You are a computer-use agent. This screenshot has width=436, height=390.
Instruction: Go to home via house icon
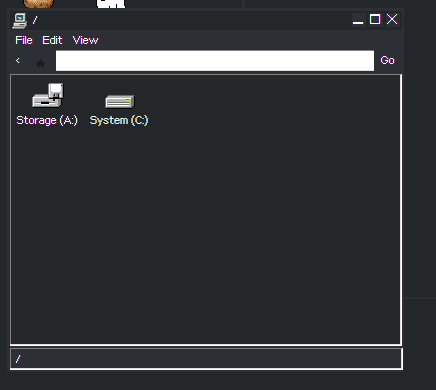(x=40, y=63)
